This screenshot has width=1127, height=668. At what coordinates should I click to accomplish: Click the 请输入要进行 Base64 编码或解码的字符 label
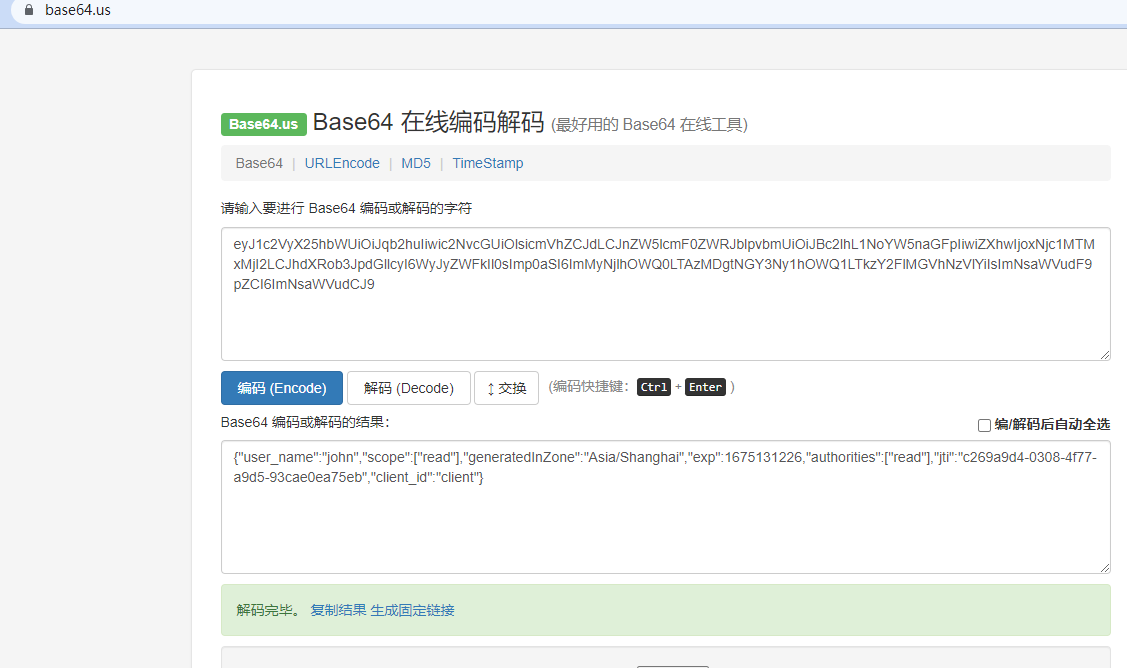[x=346, y=209]
